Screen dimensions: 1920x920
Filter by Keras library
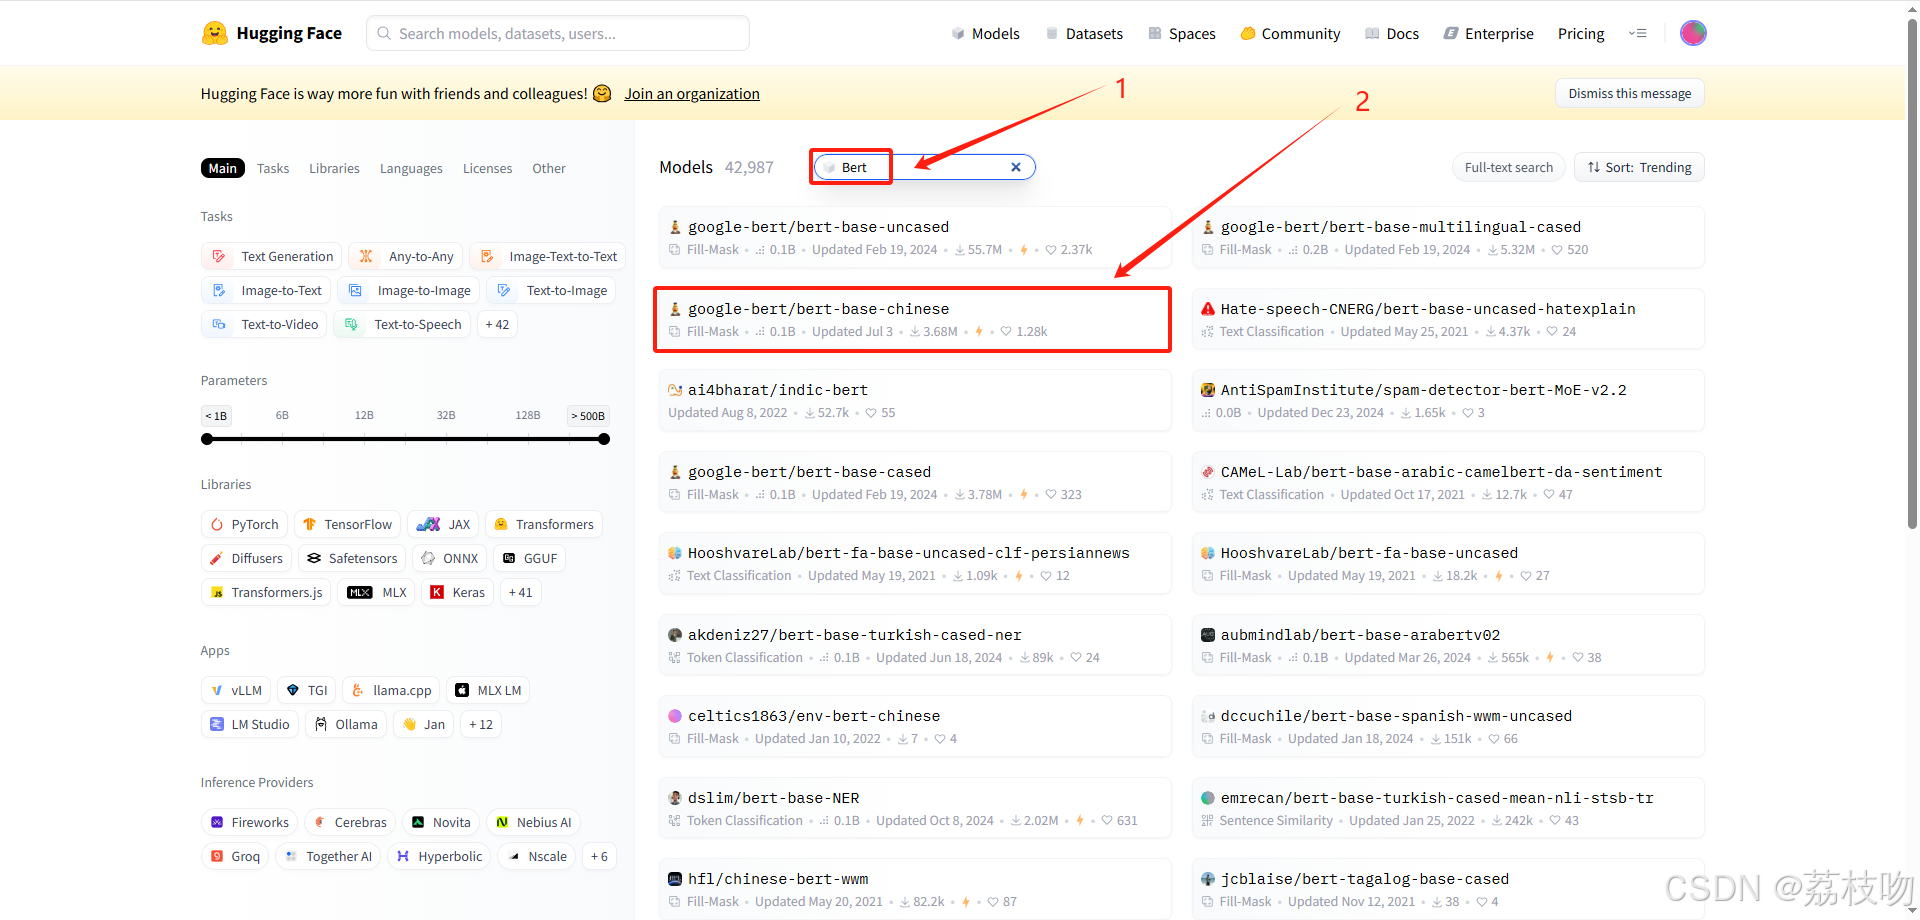pyautogui.click(x=457, y=592)
